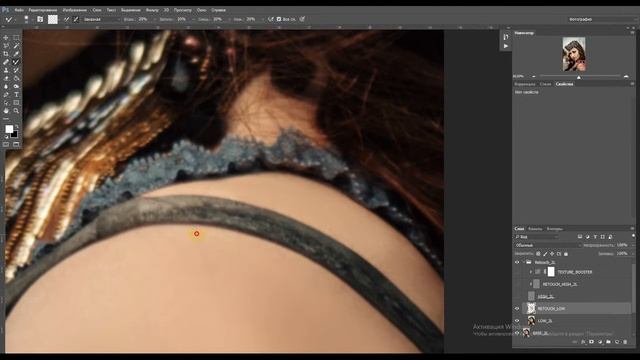640x360 pixels.
Task: Swap foreground and background colors
Action: (x=17, y=127)
